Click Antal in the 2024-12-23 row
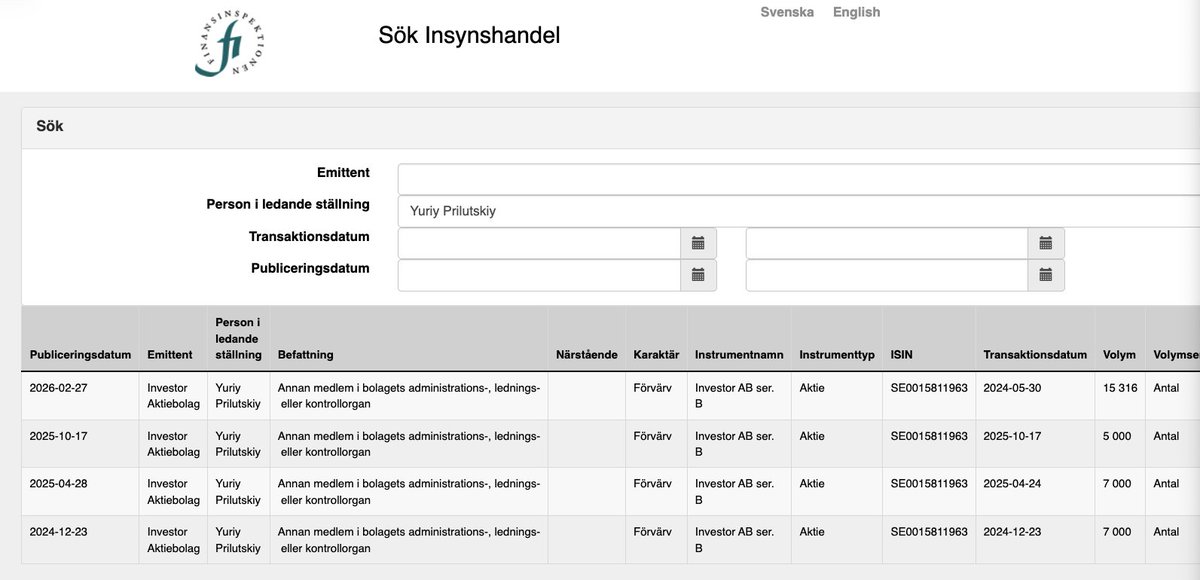This screenshot has width=1200, height=580. (1166, 532)
